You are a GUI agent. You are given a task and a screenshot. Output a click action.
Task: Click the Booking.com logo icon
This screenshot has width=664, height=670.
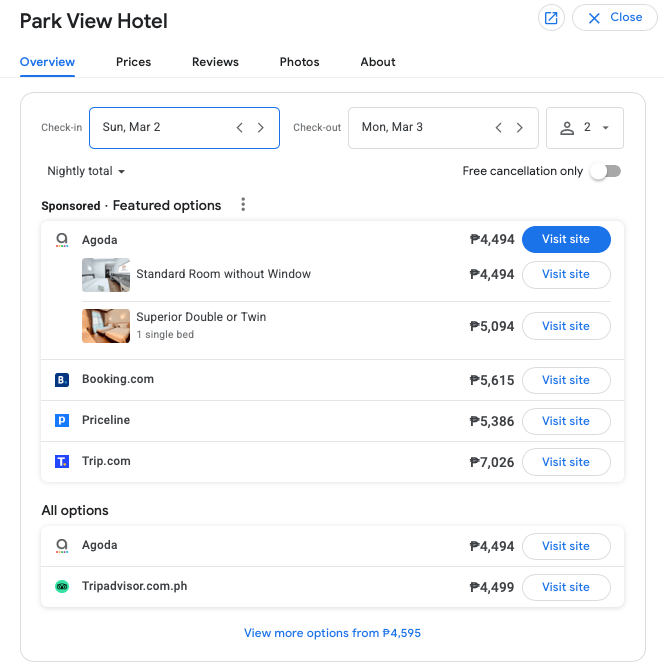click(62, 379)
